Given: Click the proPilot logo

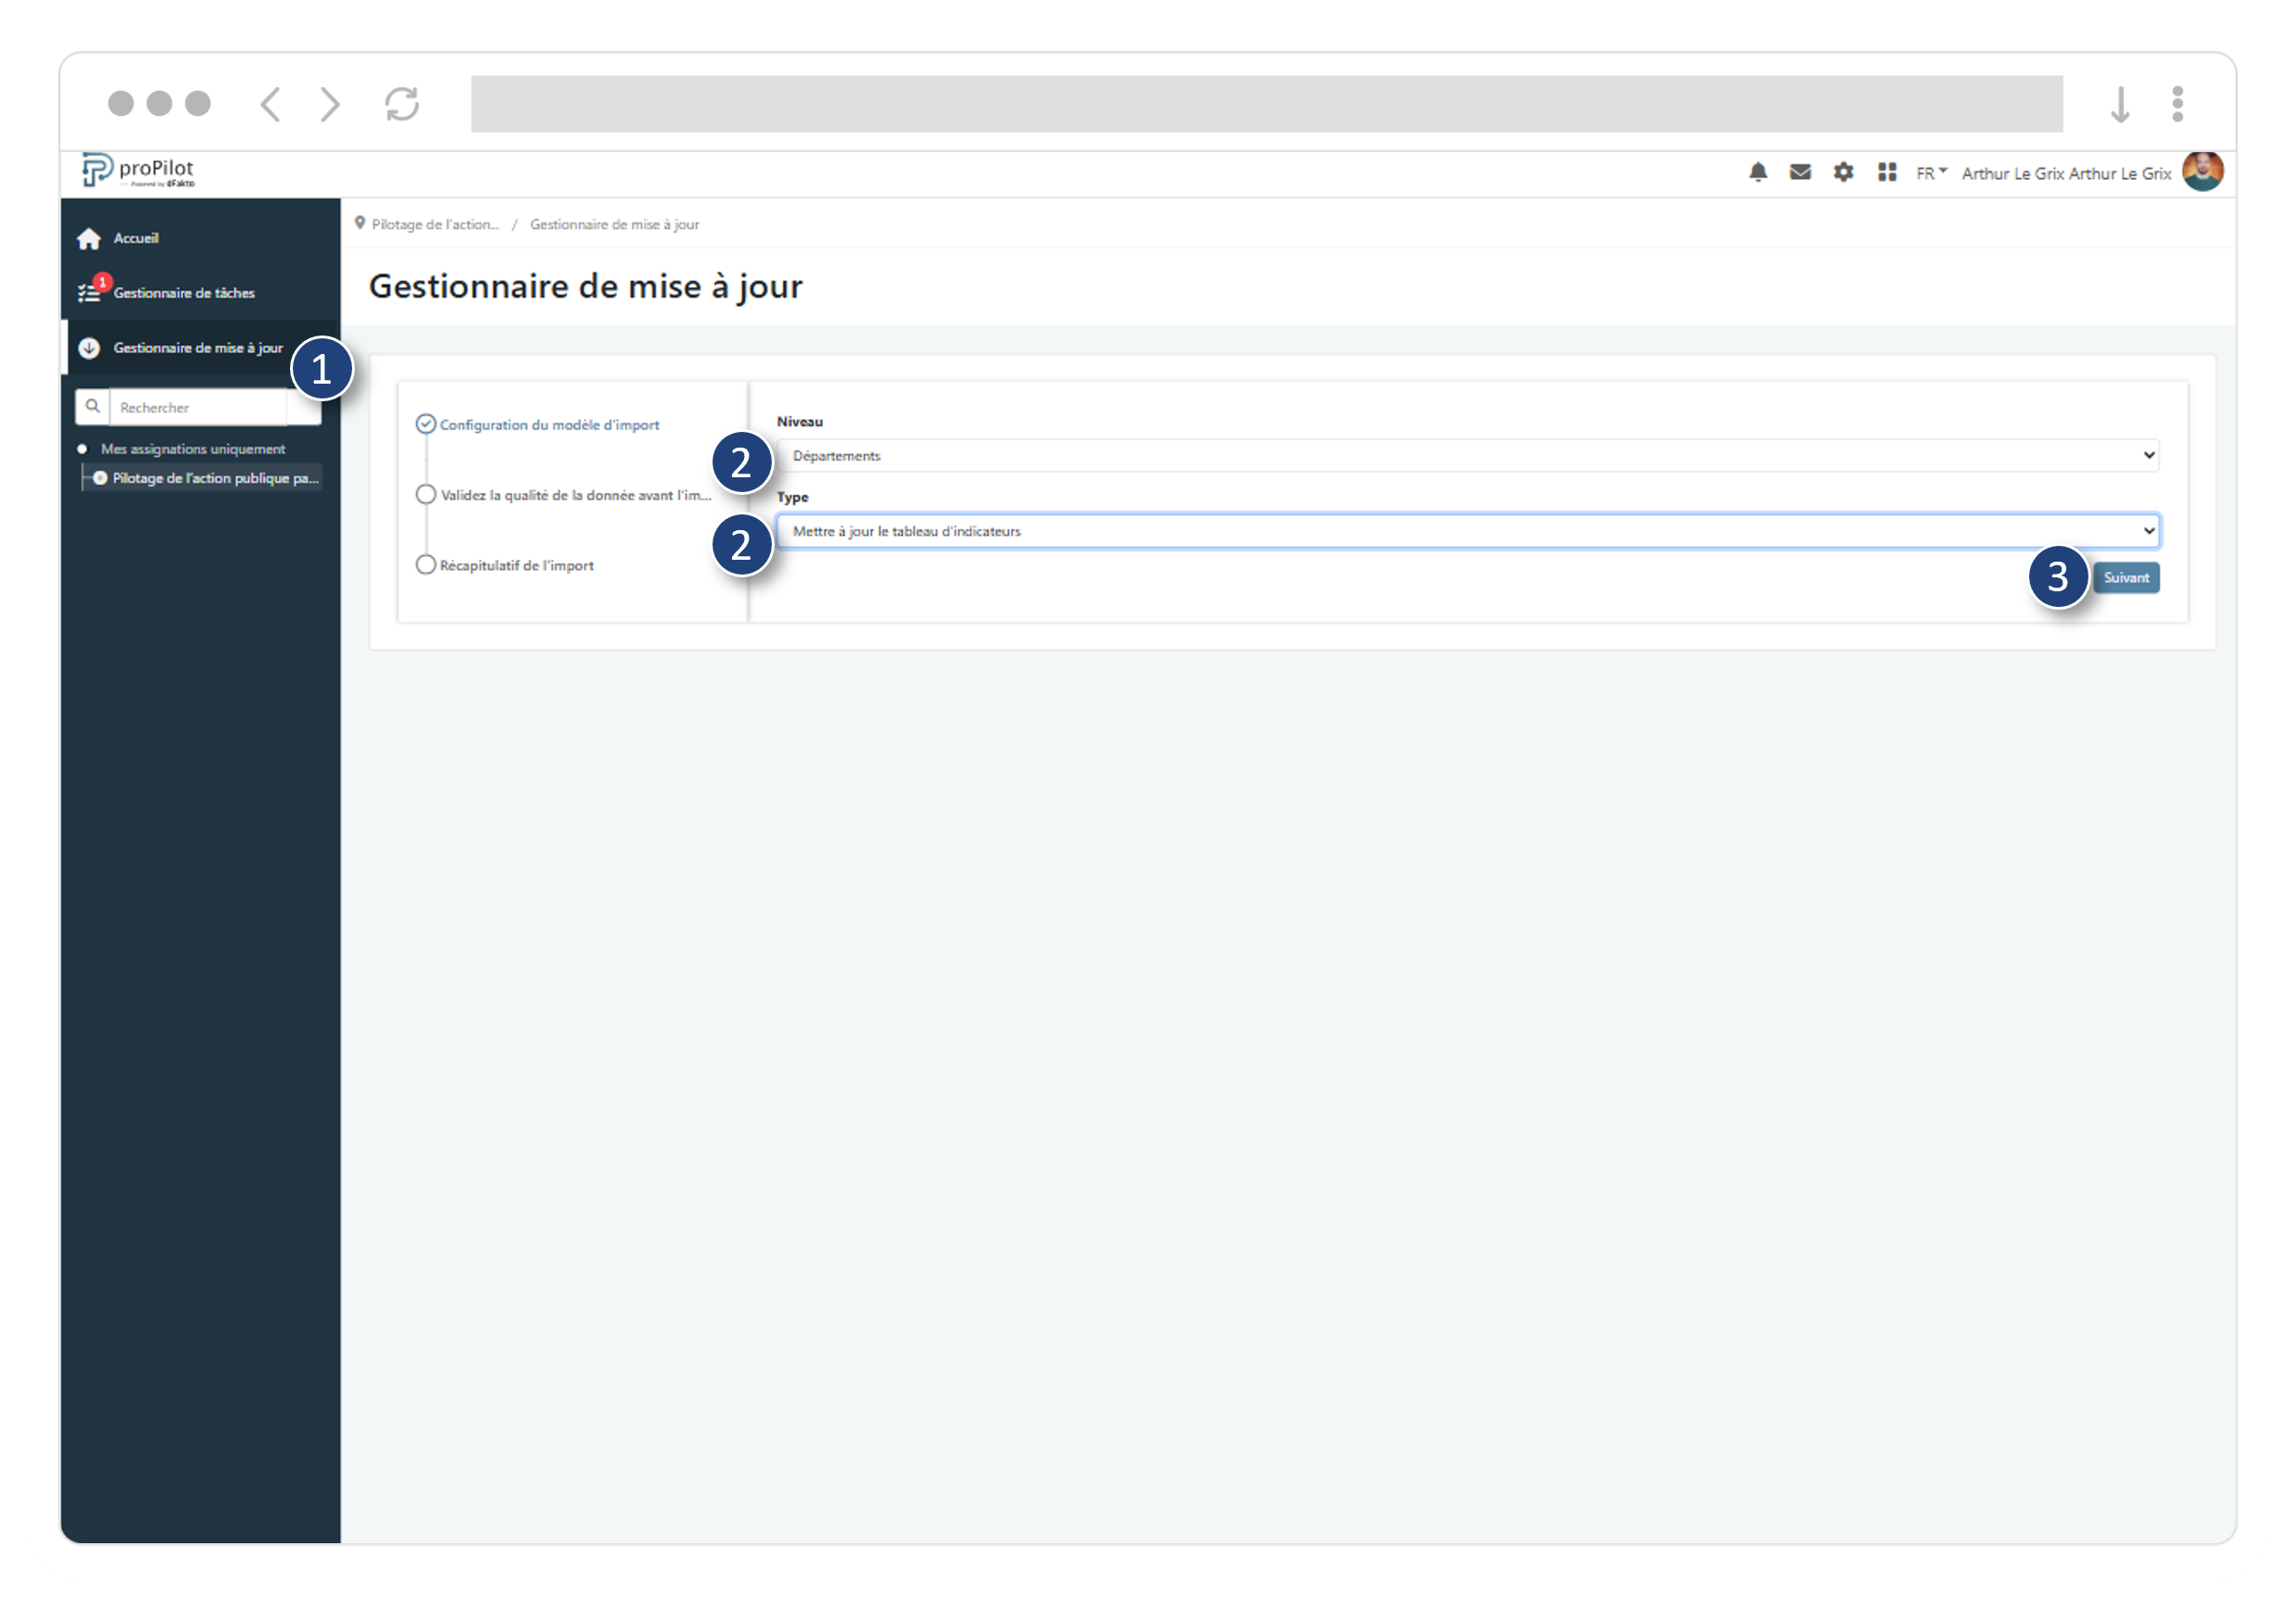Looking at the screenshot, I should click(138, 171).
